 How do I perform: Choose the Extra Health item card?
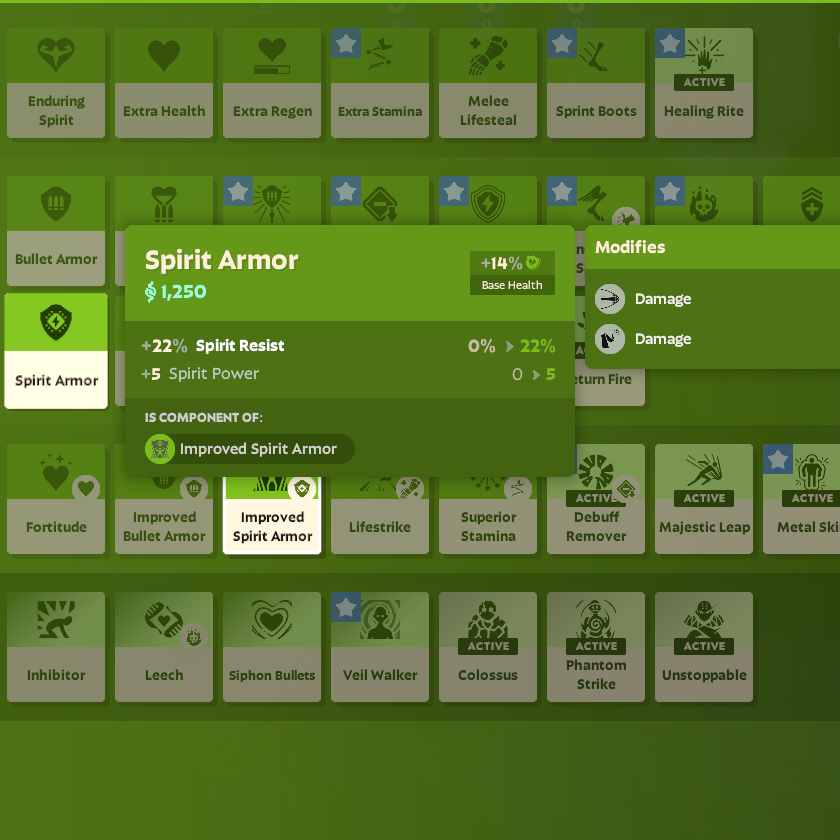(x=164, y=82)
